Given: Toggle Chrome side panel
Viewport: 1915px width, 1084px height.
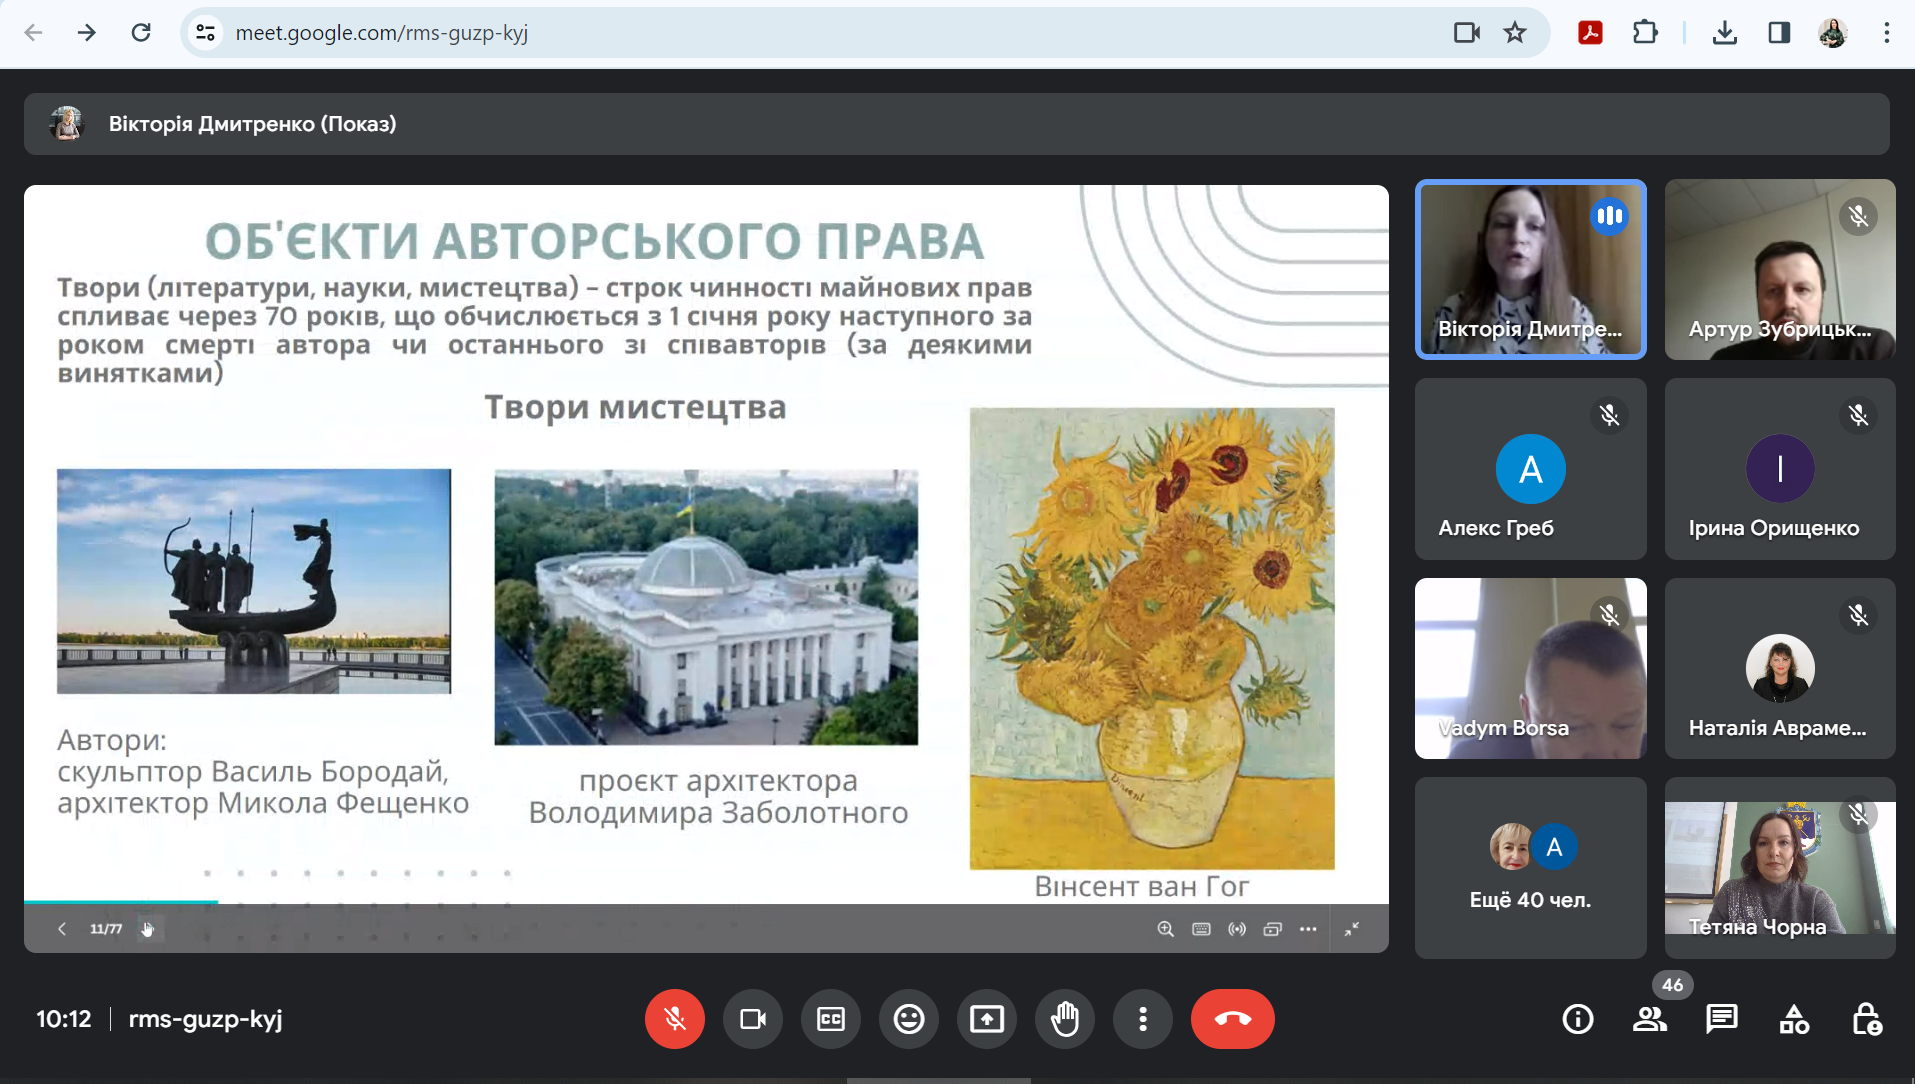Looking at the screenshot, I should tap(1779, 32).
